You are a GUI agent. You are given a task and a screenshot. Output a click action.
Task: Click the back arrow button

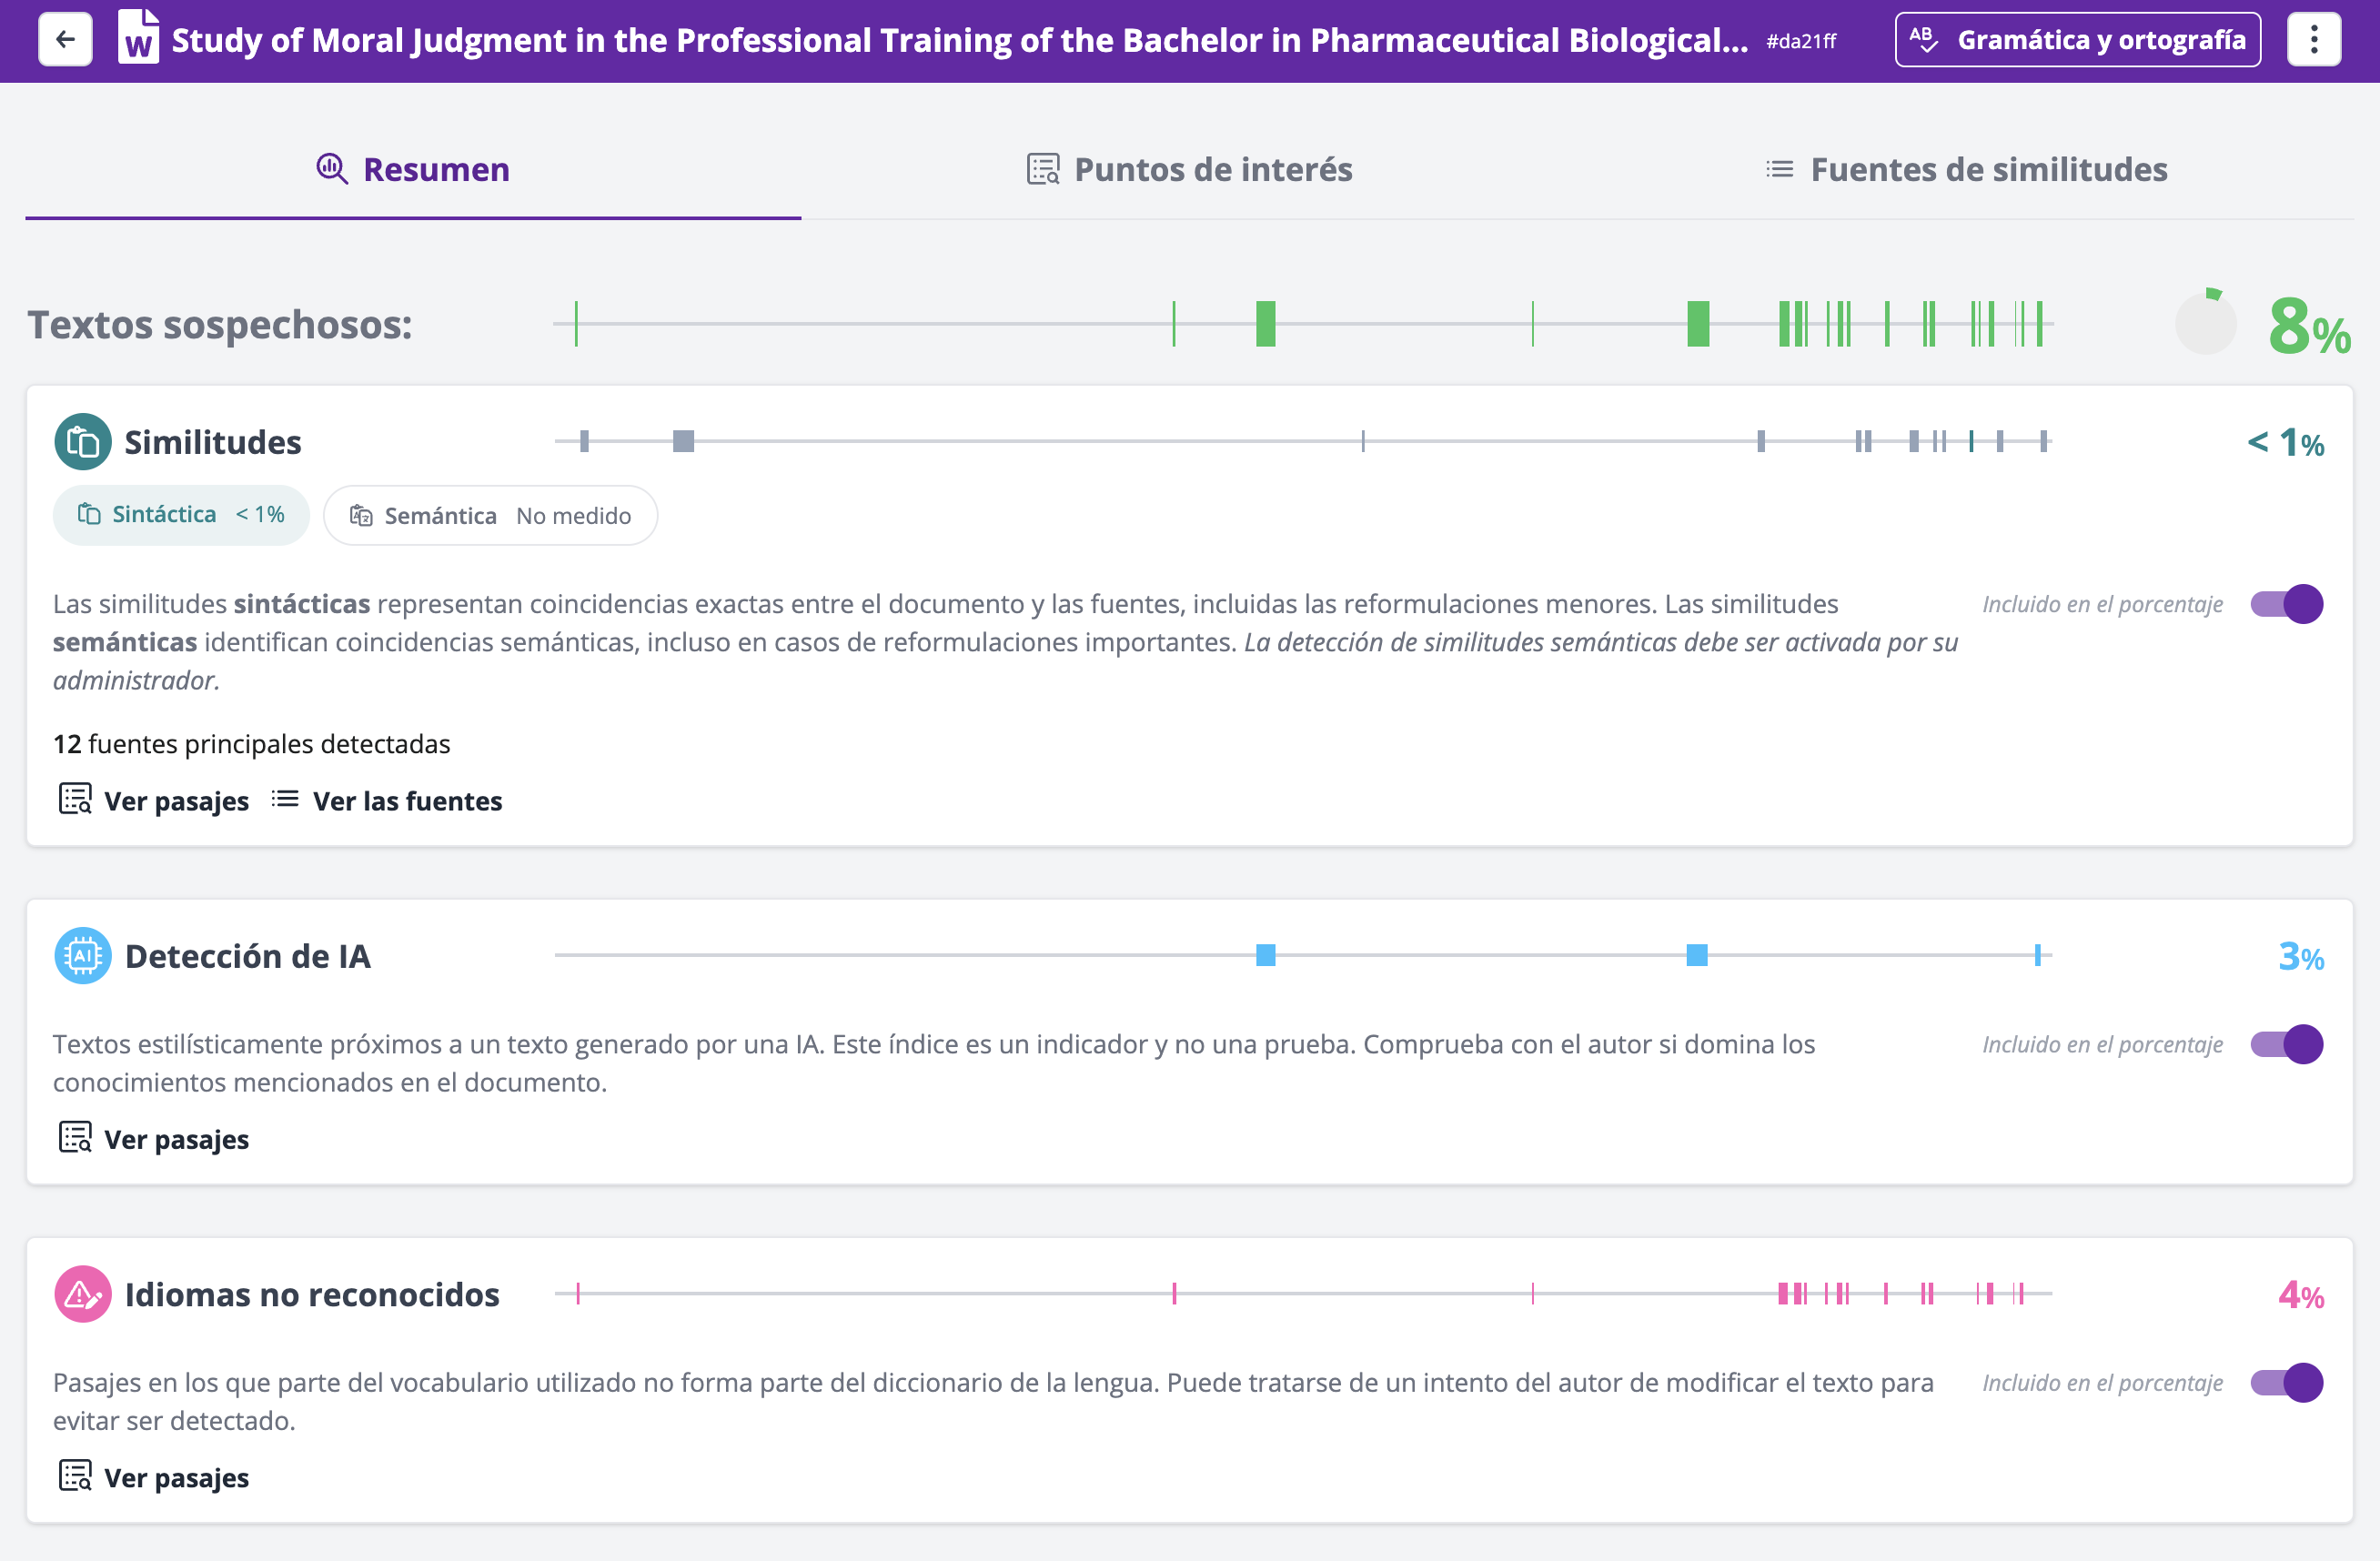[65, 40]
